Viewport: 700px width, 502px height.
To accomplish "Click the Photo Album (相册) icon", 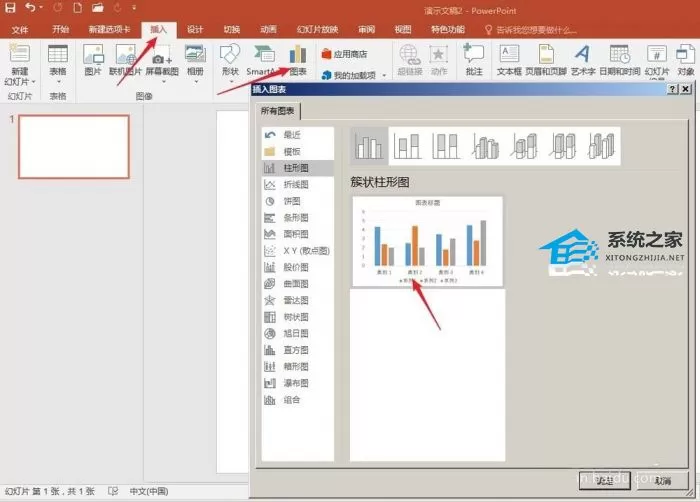I will pos(195,54).
